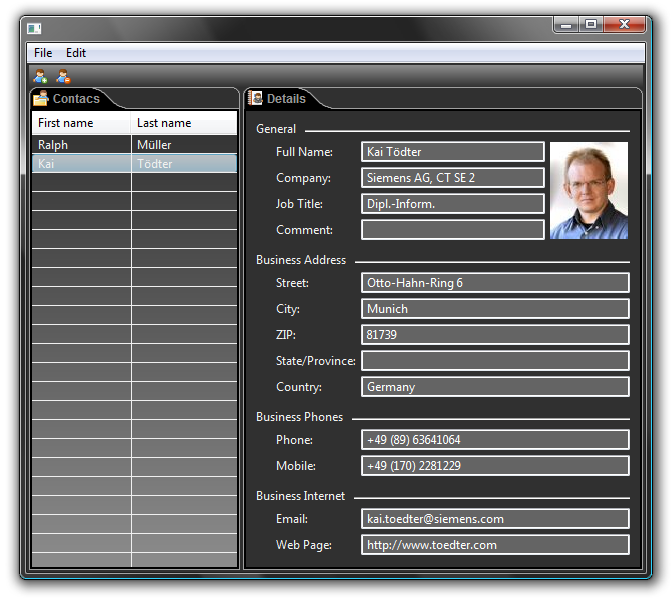Click the Street input field

(x=495, y=283)
